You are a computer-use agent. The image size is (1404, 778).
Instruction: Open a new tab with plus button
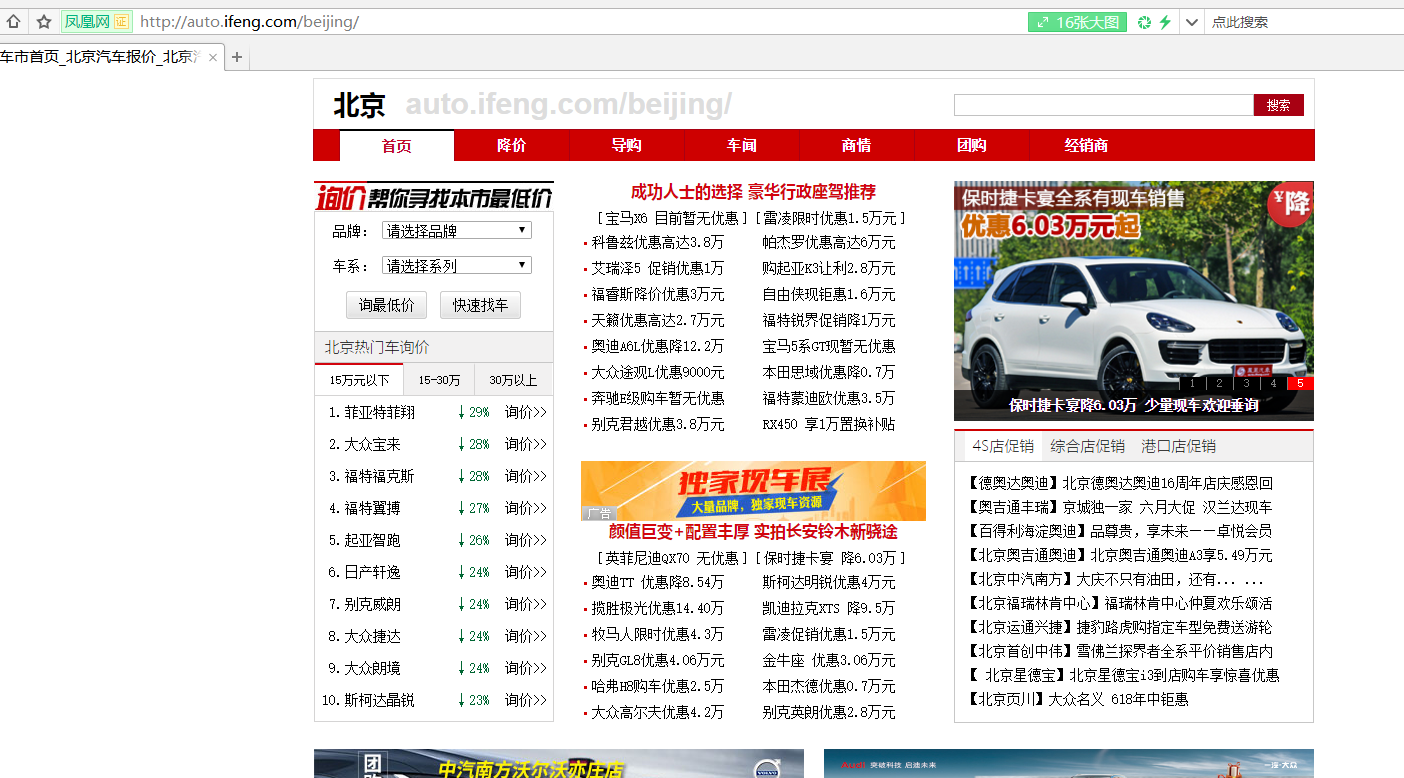[237, 57]
